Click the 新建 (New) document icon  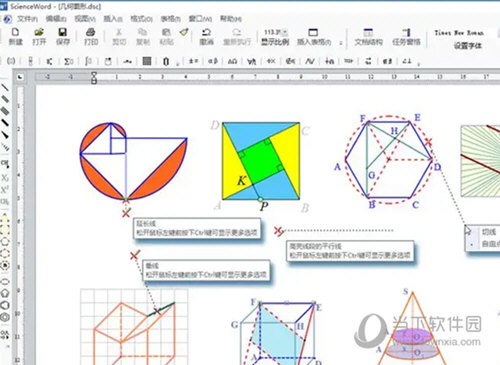pyautogui.click(x=15, y=33)
